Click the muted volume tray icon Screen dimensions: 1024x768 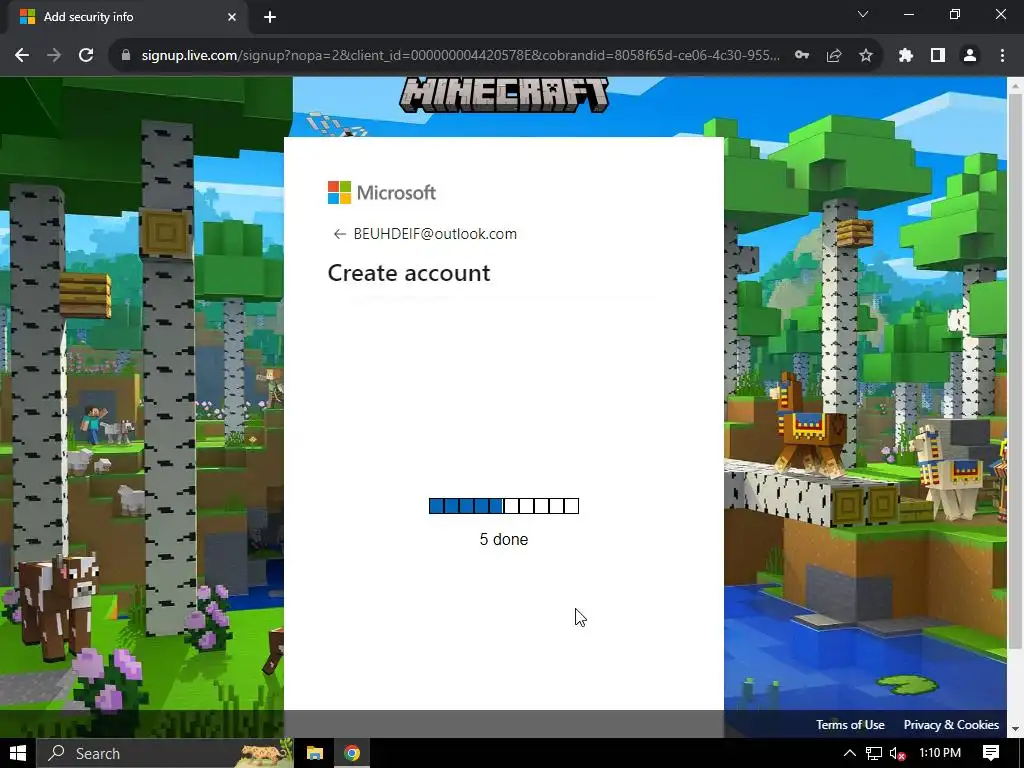coord(897,753)
